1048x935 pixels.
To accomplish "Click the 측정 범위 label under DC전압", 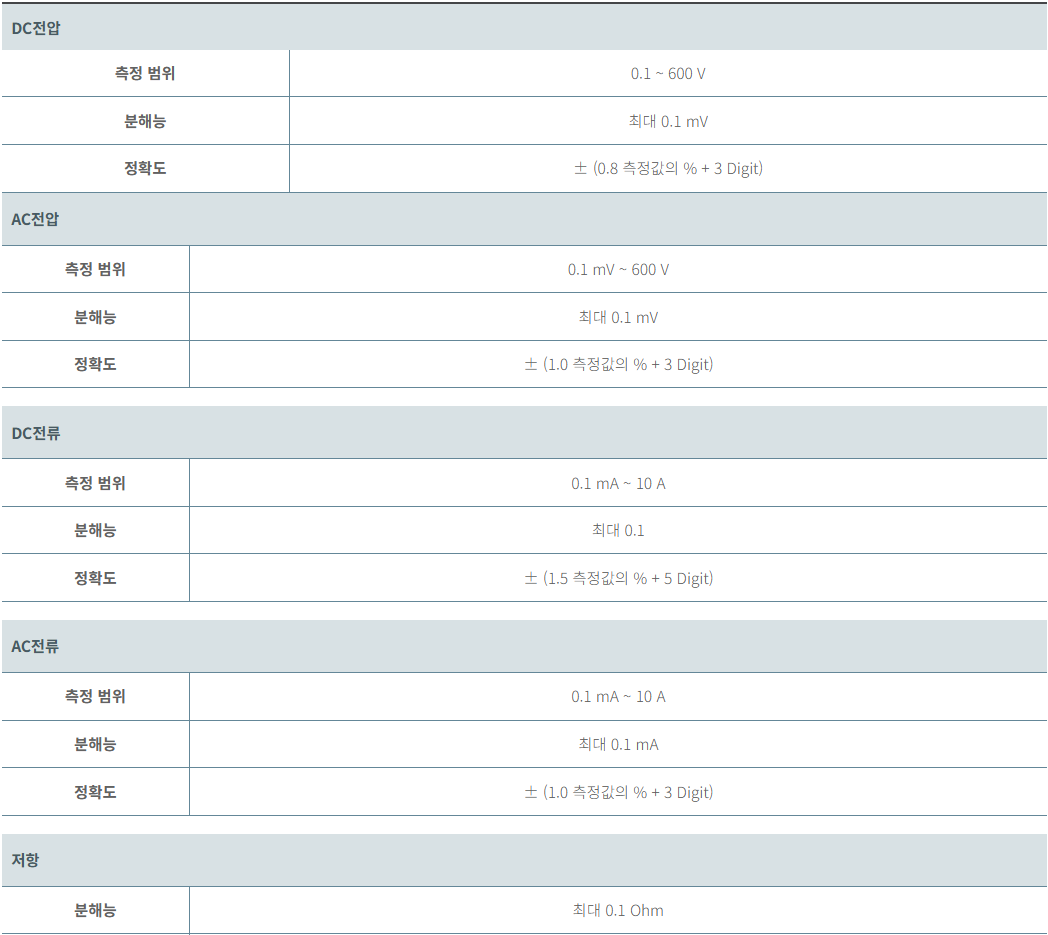I will pyautogui.click(x=145, y=74).
